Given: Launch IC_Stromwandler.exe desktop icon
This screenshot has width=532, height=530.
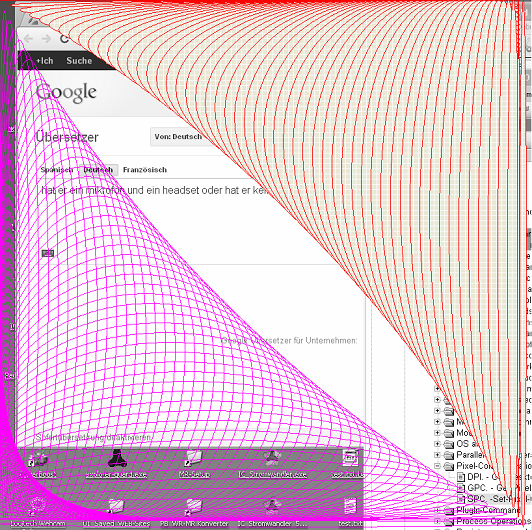Looking at the screenshot, I should tap(273, 464).
